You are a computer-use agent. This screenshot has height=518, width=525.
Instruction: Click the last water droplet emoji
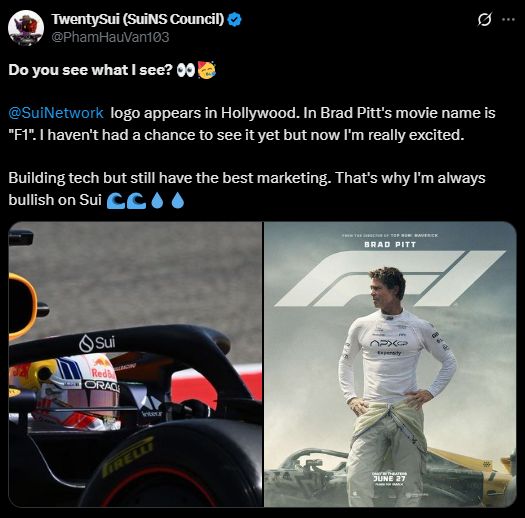[178, 200]
